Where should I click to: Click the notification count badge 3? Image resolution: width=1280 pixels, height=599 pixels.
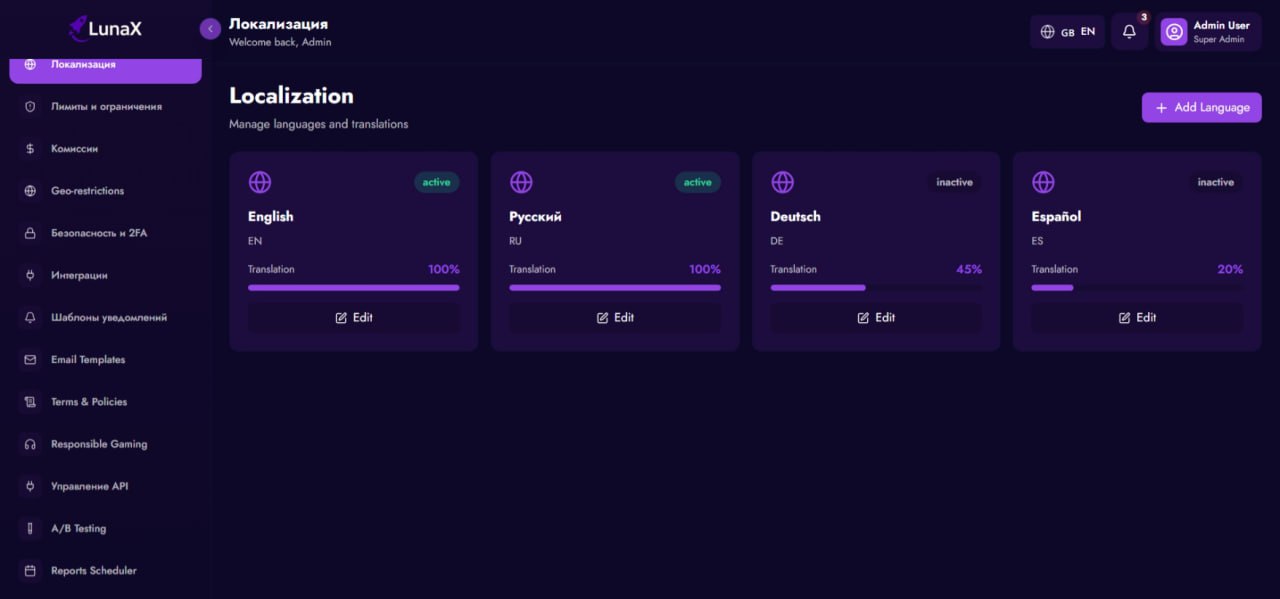pyautogui.click(x=1144, y=17)
